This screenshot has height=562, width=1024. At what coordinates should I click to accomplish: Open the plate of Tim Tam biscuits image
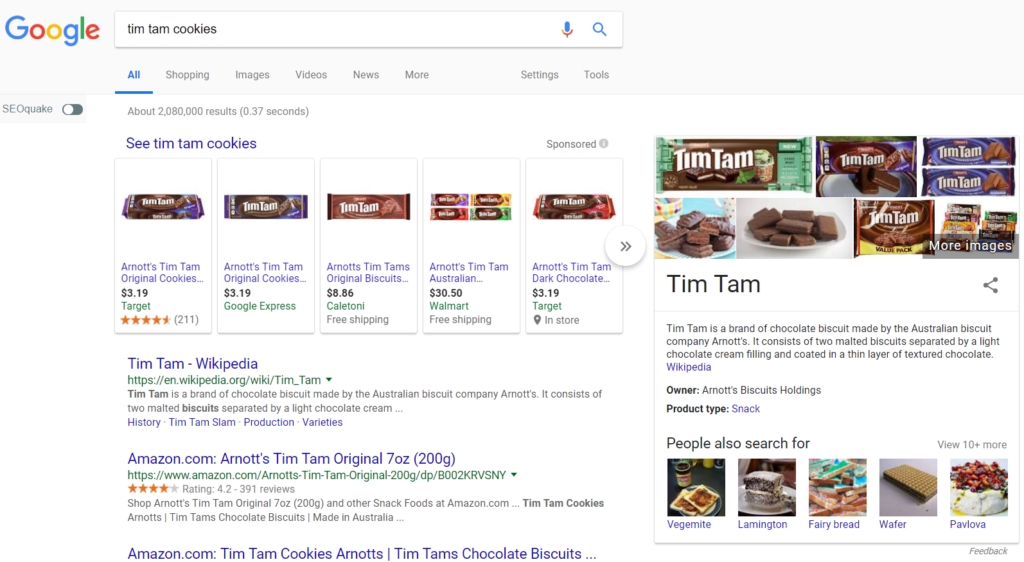(x=795, y=228)
